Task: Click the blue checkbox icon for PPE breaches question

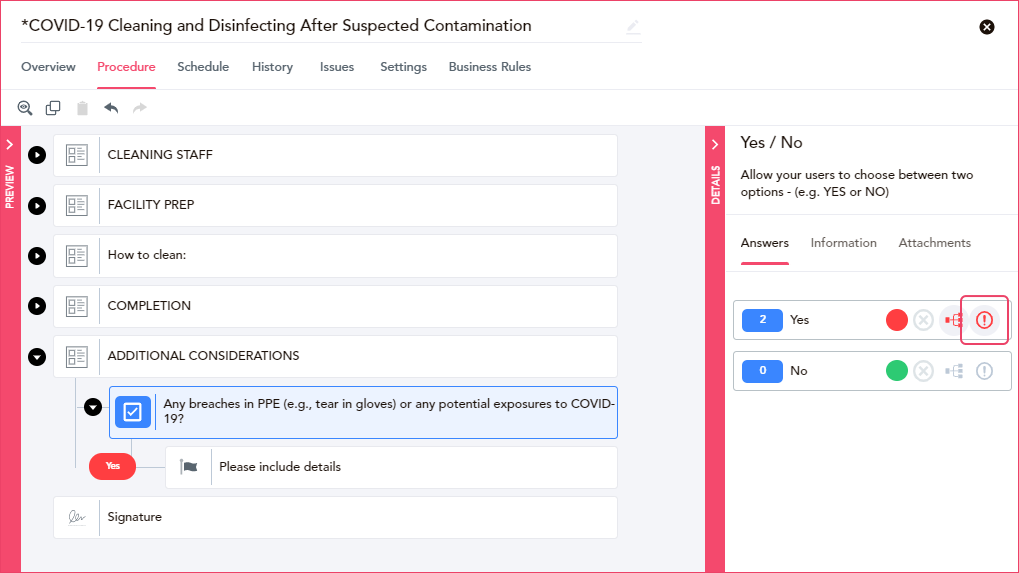Action: pyautogui.click(x=133, y=412)
